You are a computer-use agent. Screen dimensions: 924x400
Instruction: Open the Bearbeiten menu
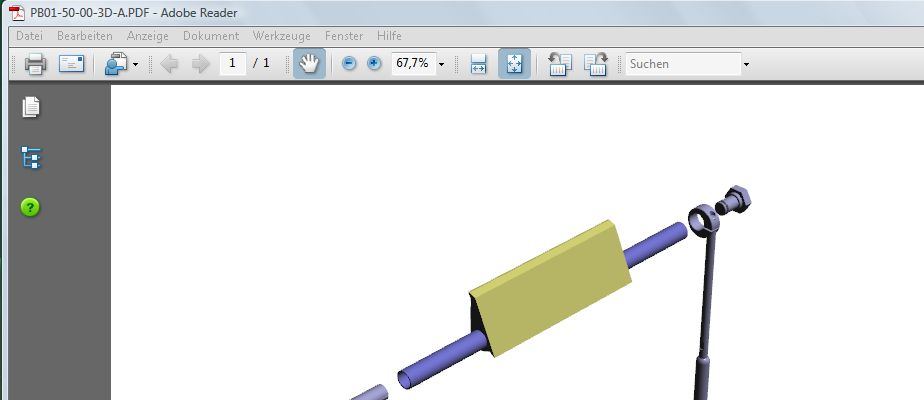click(x=85, y=36)
